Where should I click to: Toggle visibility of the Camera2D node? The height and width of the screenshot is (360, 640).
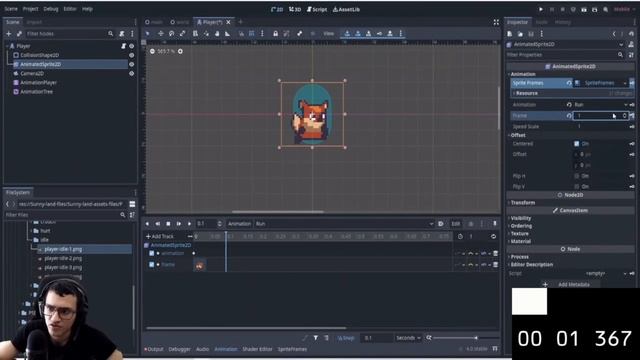(x=131, y=73)
